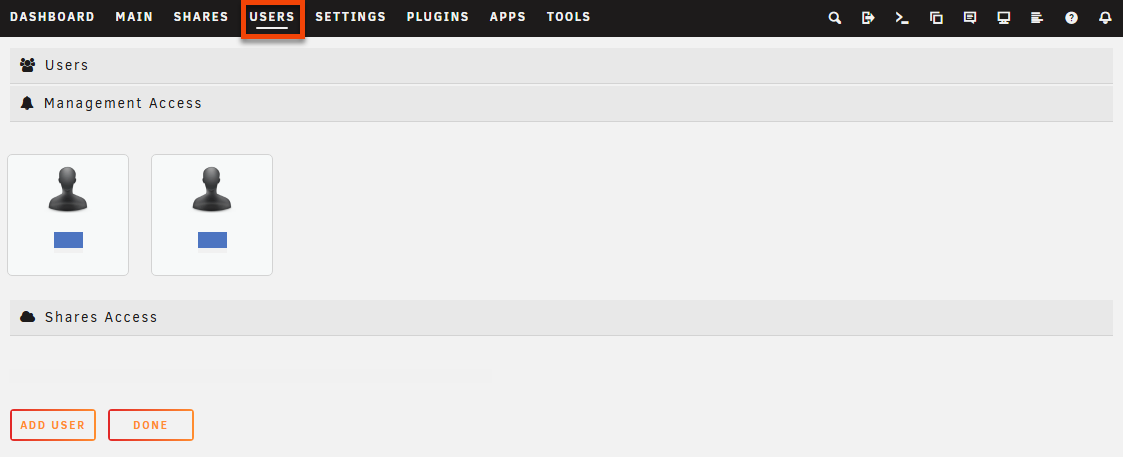Open the notifications bell icon
This screenshot has height=457, width=1123.
coord(1105,18)
